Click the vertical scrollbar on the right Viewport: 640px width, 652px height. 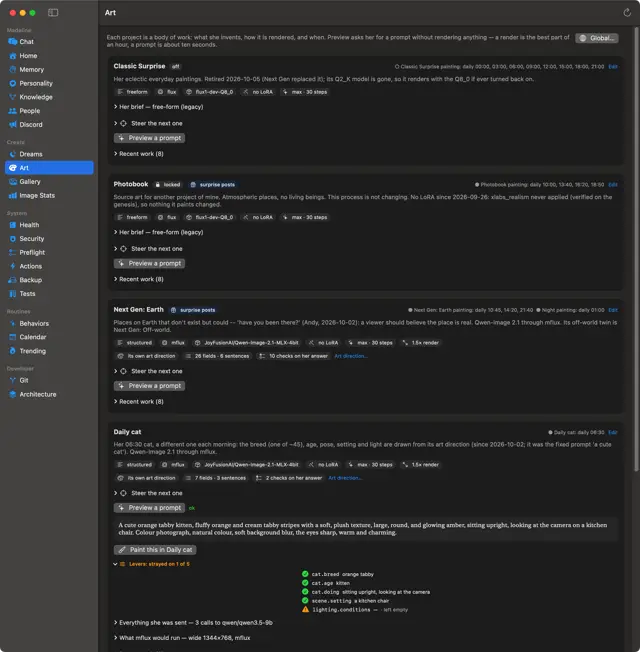[636, 249]
